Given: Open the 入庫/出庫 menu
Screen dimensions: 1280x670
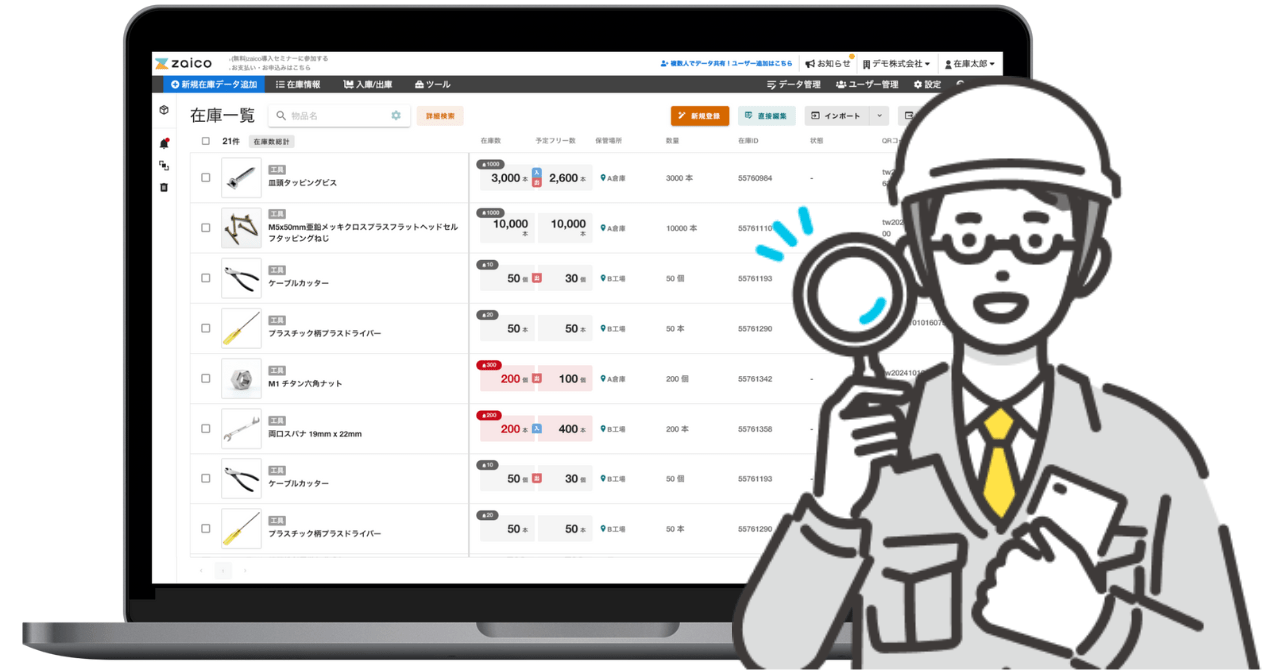Looking at the screenshot, I should tap(367, 85).
